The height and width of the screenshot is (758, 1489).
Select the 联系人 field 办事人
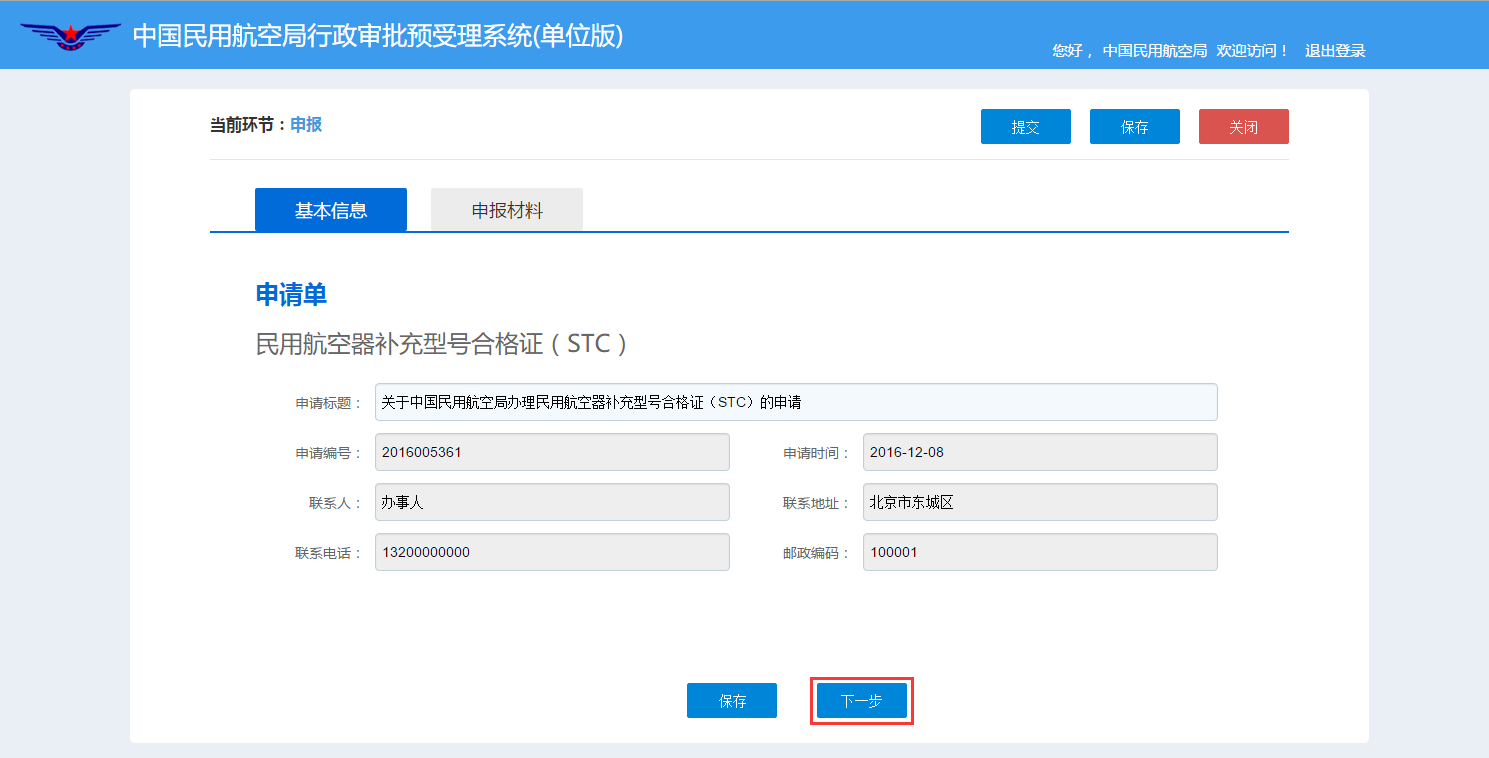coord(552,502)
